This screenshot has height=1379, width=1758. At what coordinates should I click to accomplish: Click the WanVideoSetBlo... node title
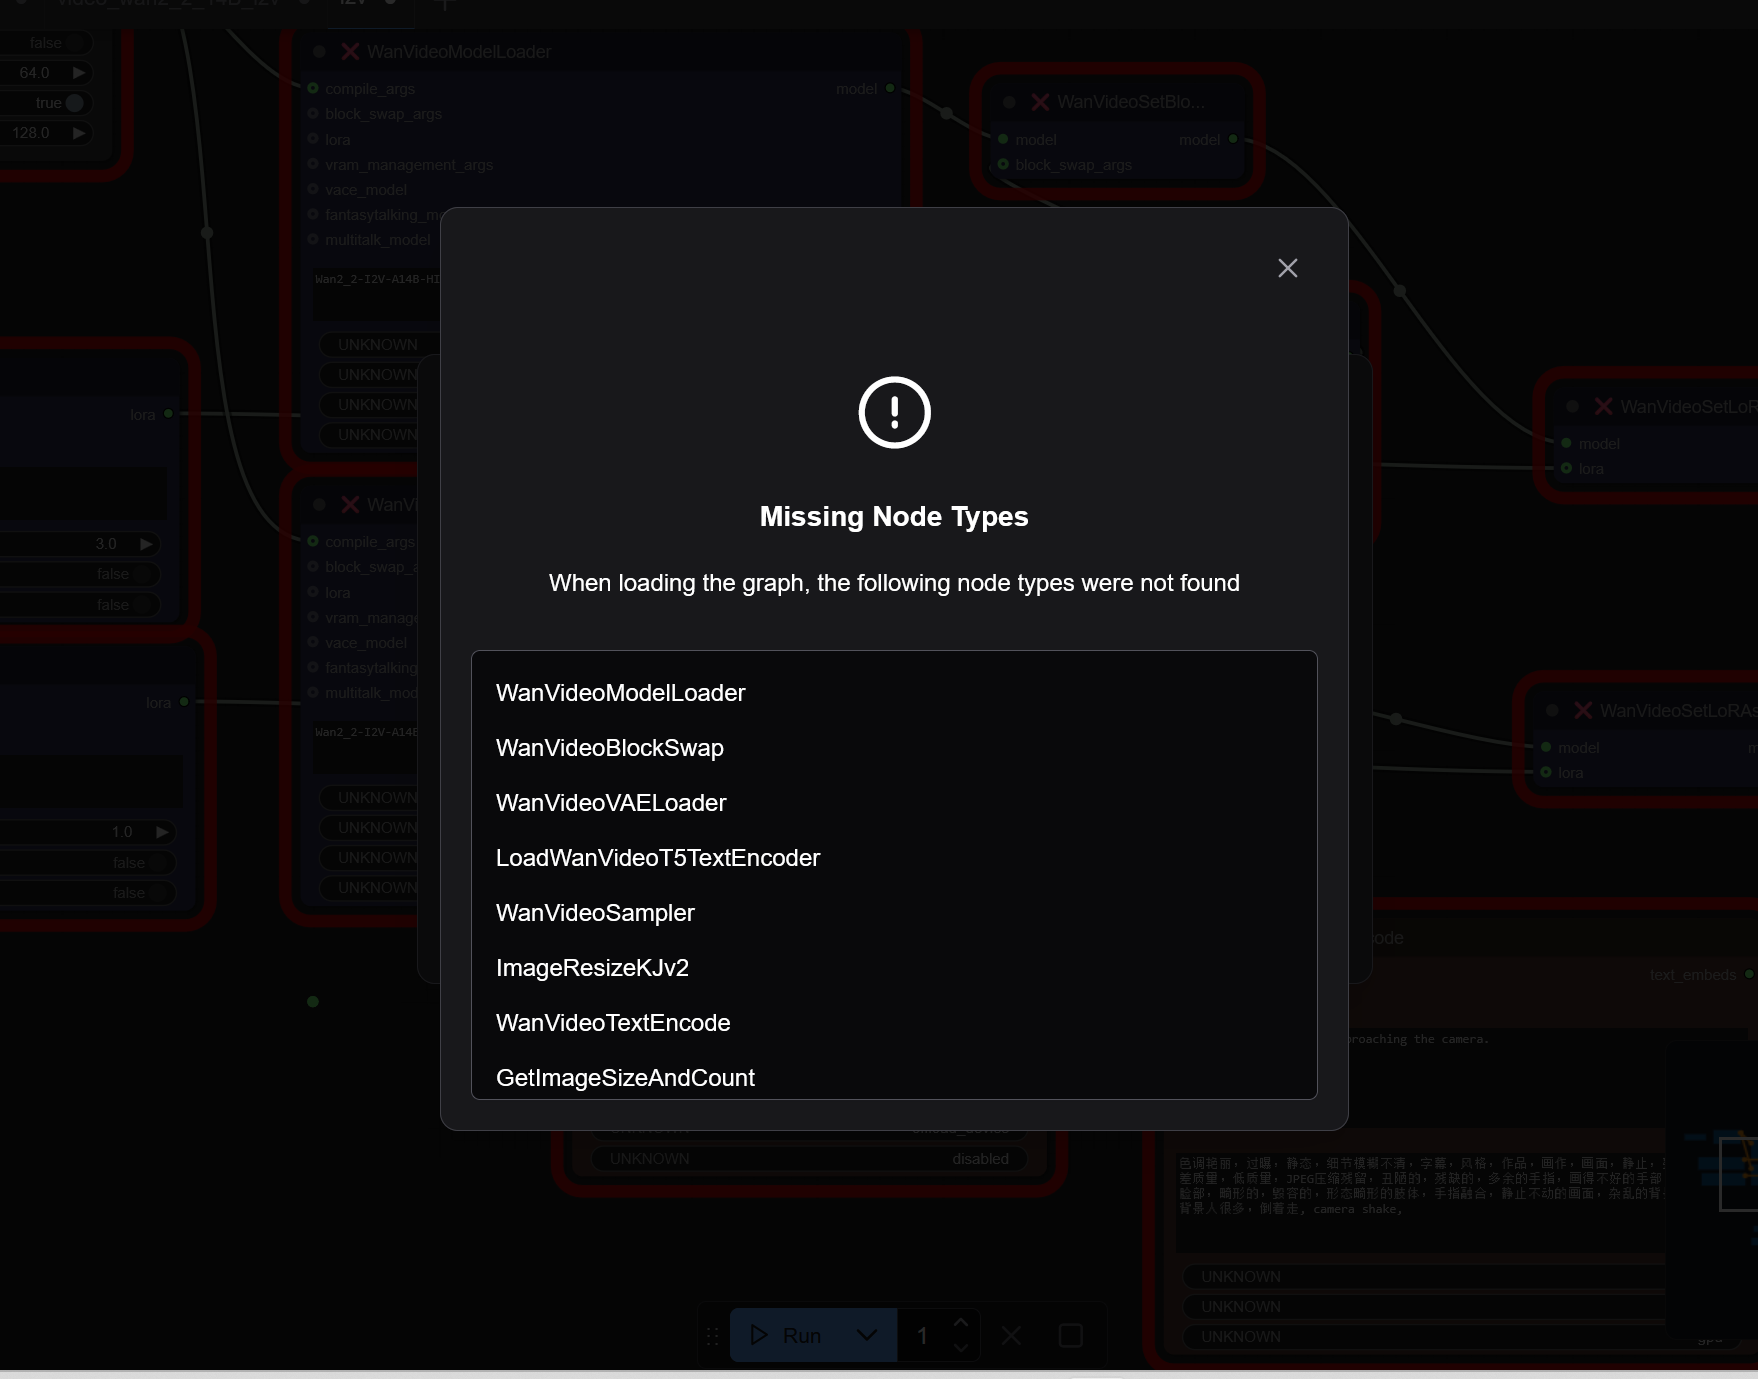[1131, 102]
